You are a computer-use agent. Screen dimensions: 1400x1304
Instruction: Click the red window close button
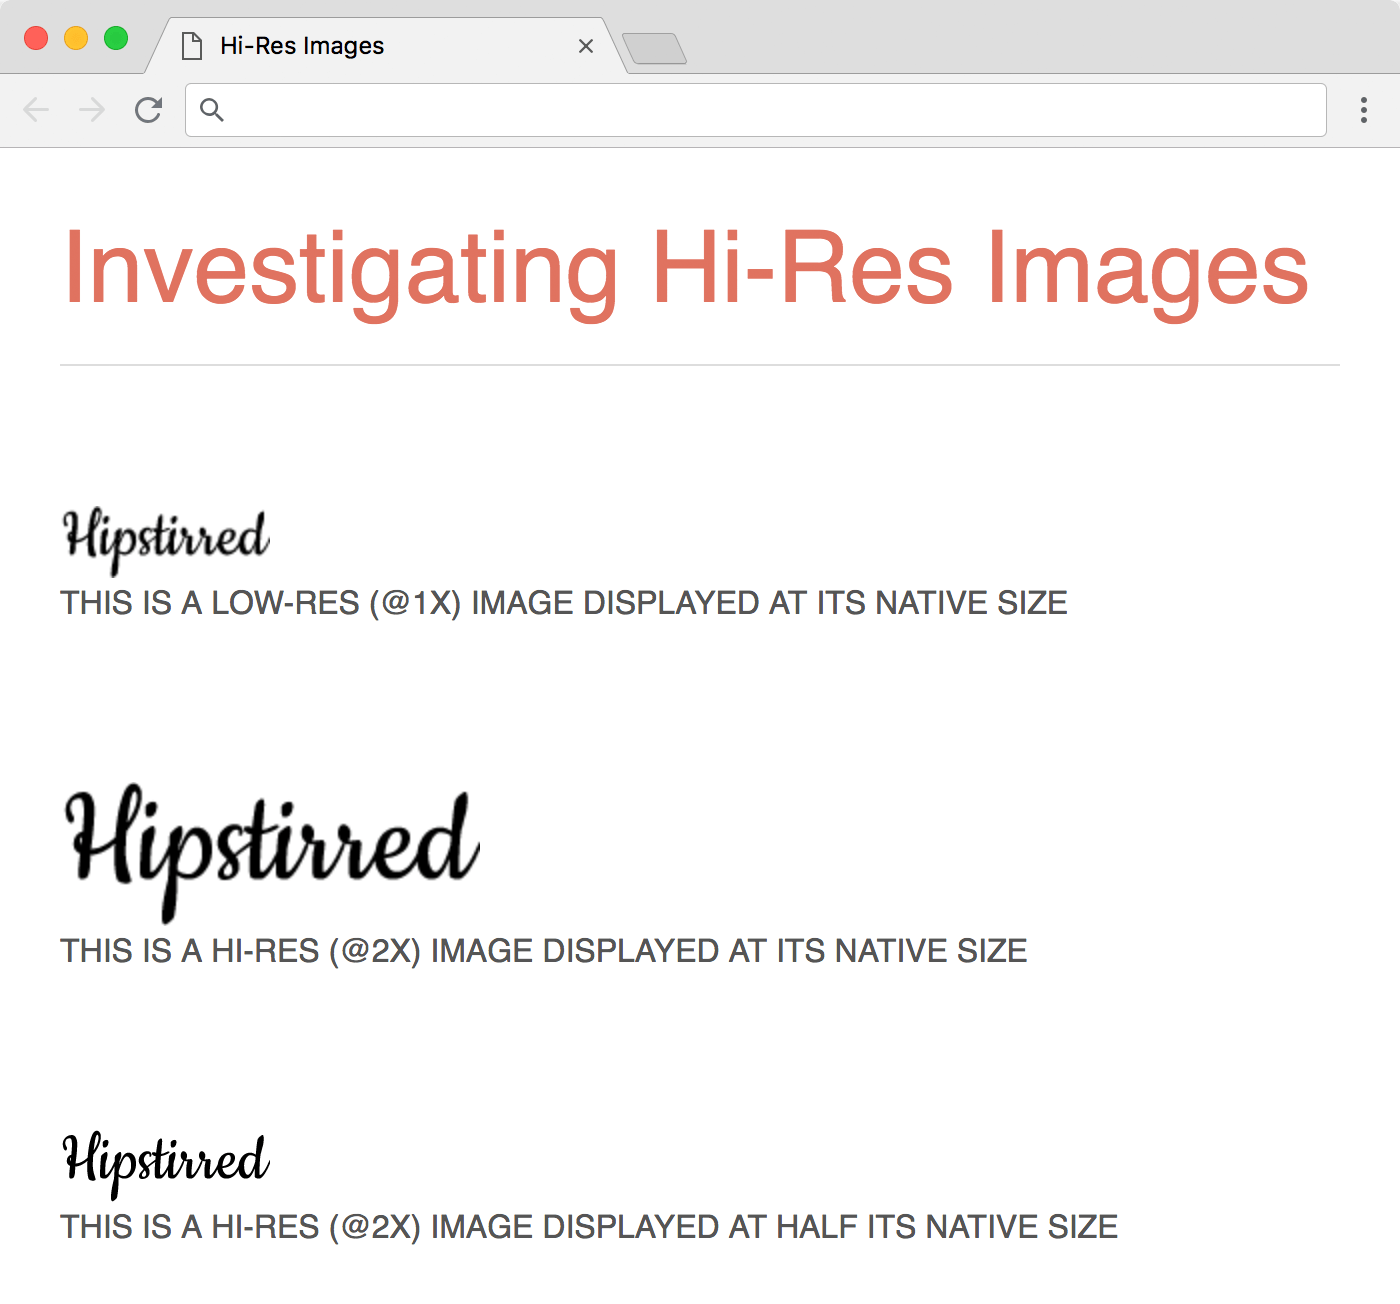36,38
